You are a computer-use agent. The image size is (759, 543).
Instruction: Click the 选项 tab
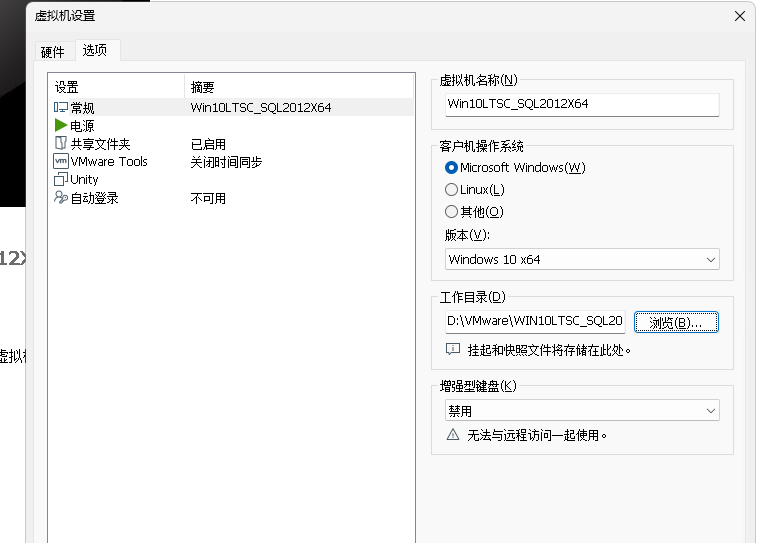point(95,51)
